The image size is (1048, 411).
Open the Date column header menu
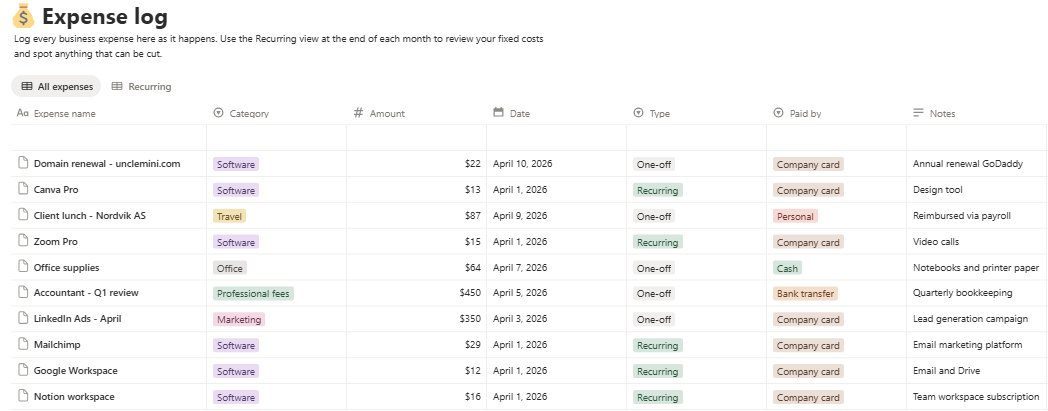tap(557, 113)
